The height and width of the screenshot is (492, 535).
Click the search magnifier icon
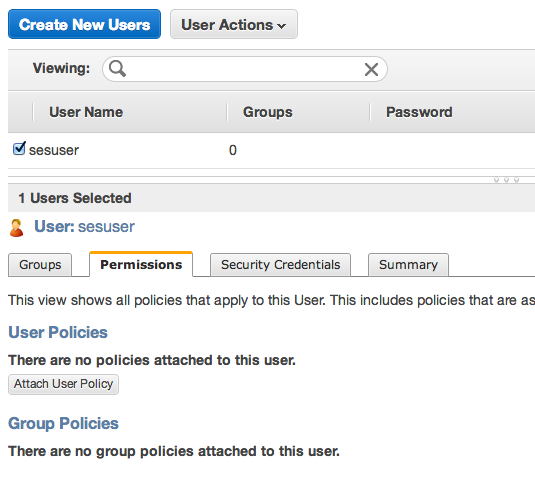pos(117,69)
